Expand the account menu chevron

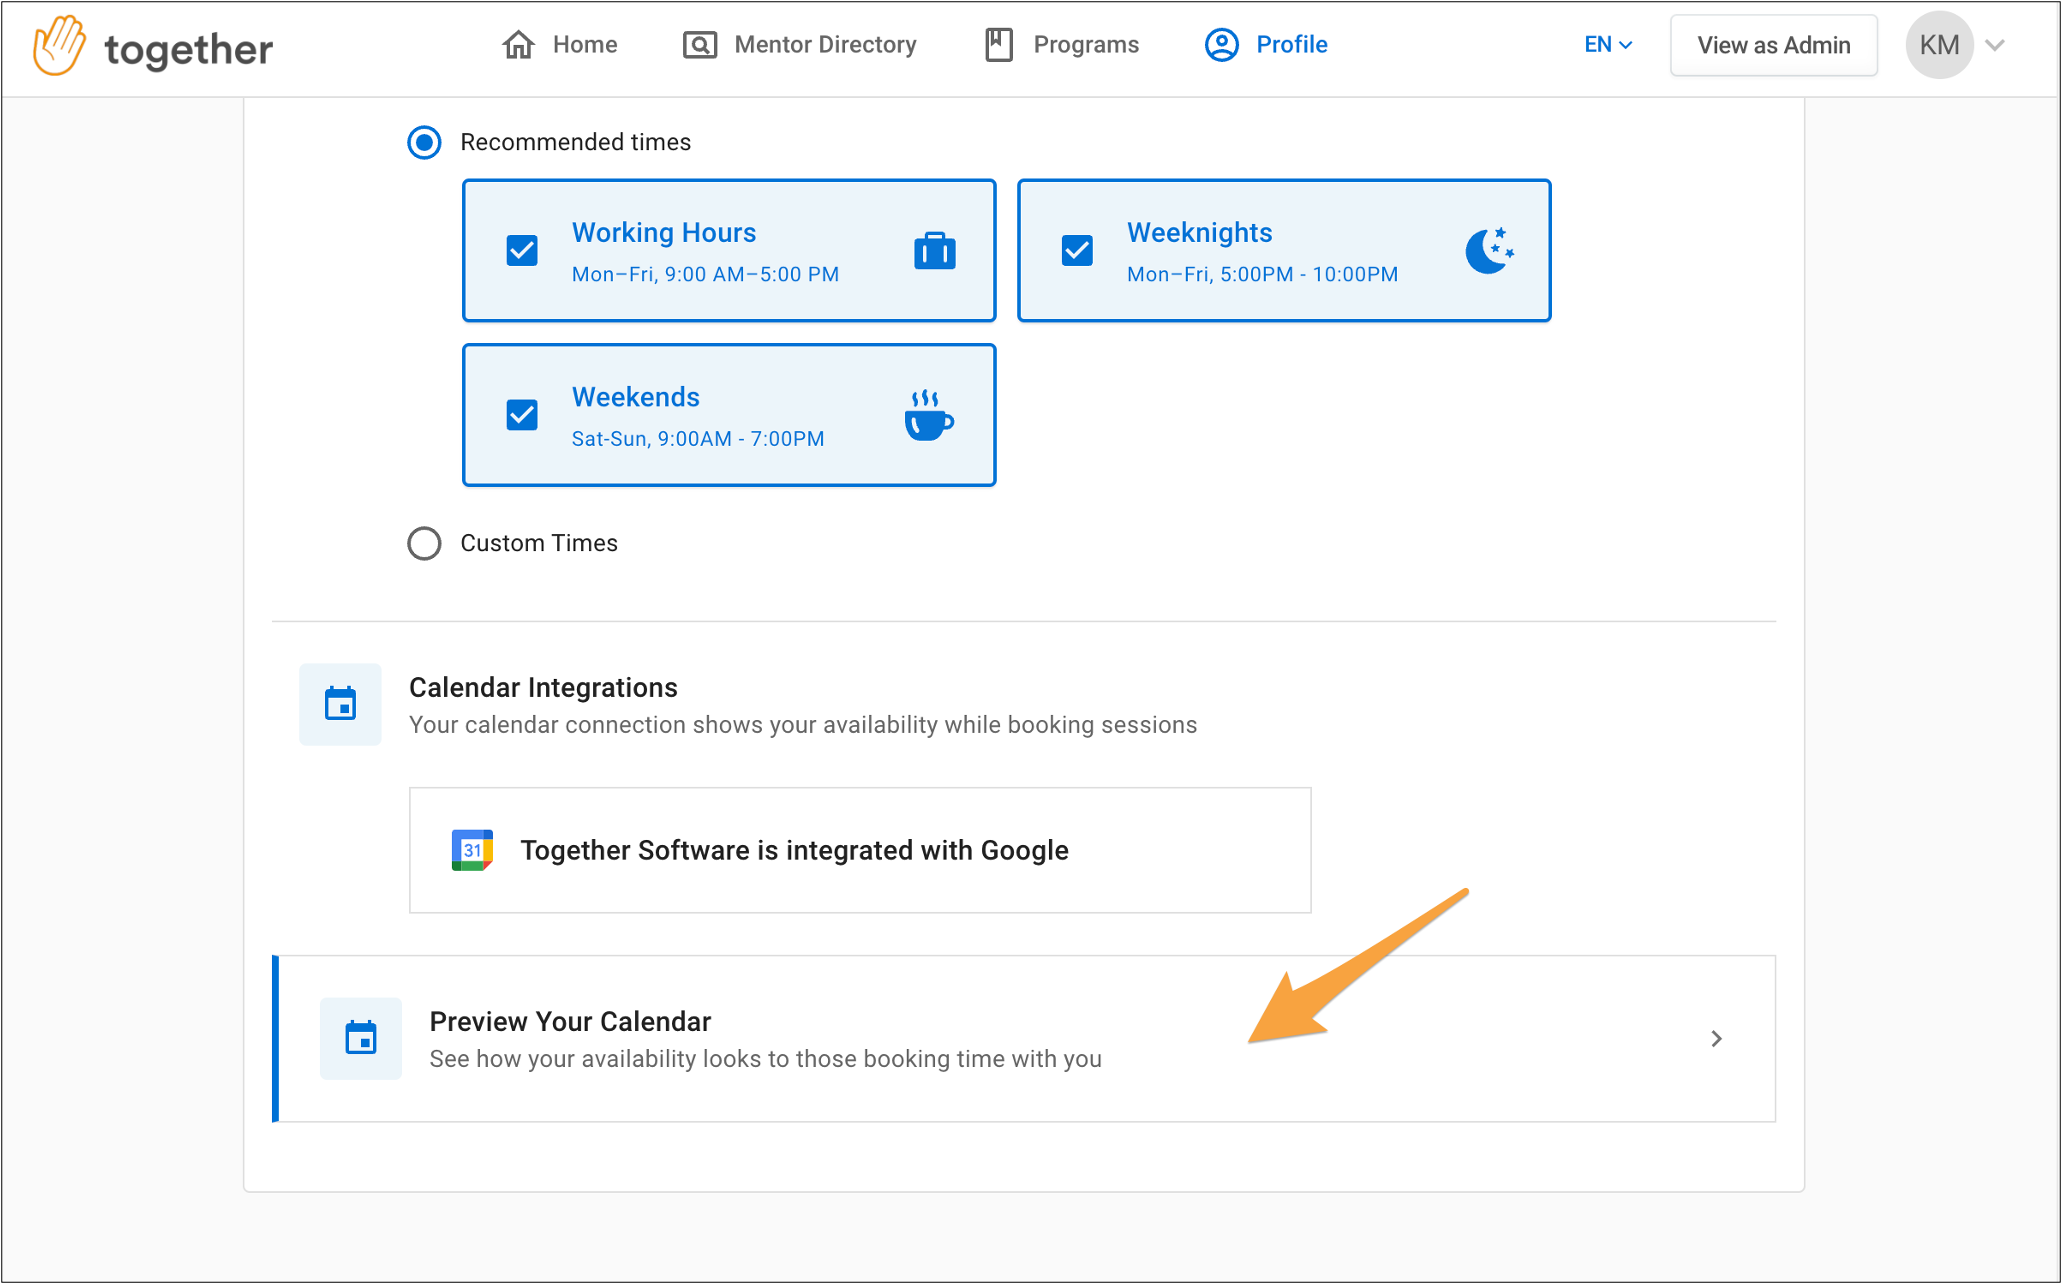pyautogui.click(x=1995, y=45)
